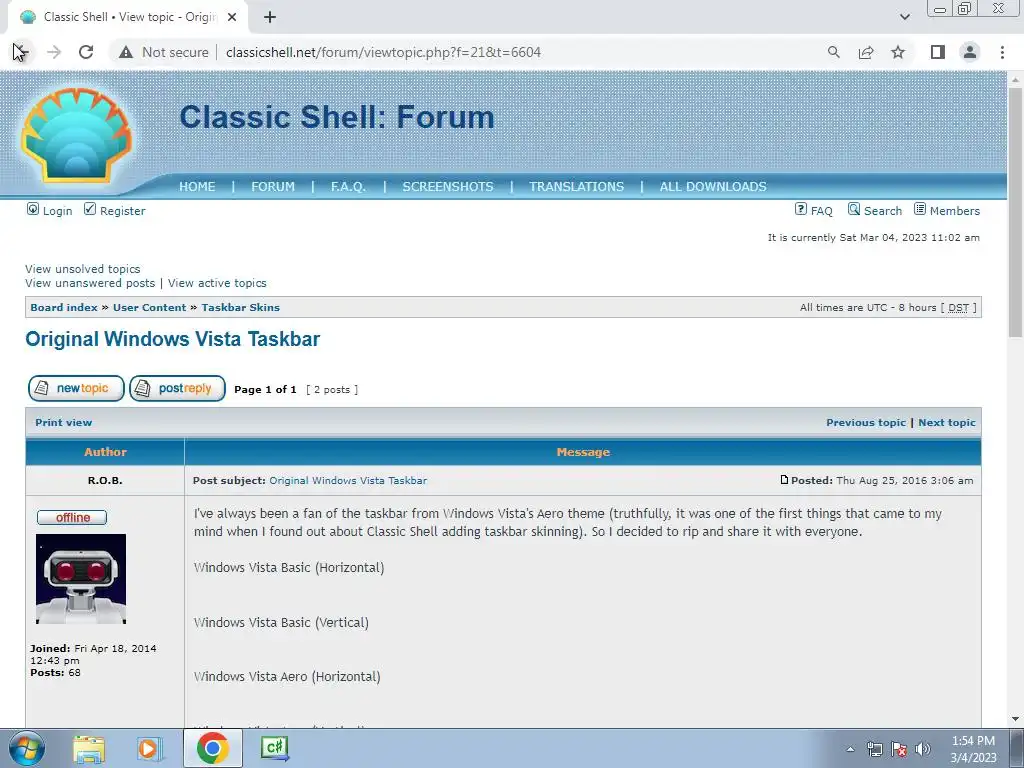The height and width of the screenshot is (768, 1024).
Task: Show hidden tray icons arrow
Action: coord(850,749)
